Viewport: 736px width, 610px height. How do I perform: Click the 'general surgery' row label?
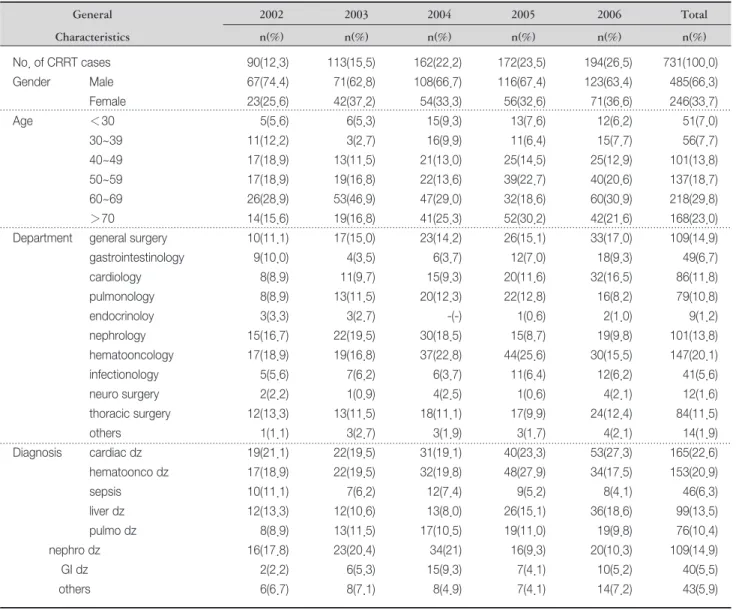point(128,238)
